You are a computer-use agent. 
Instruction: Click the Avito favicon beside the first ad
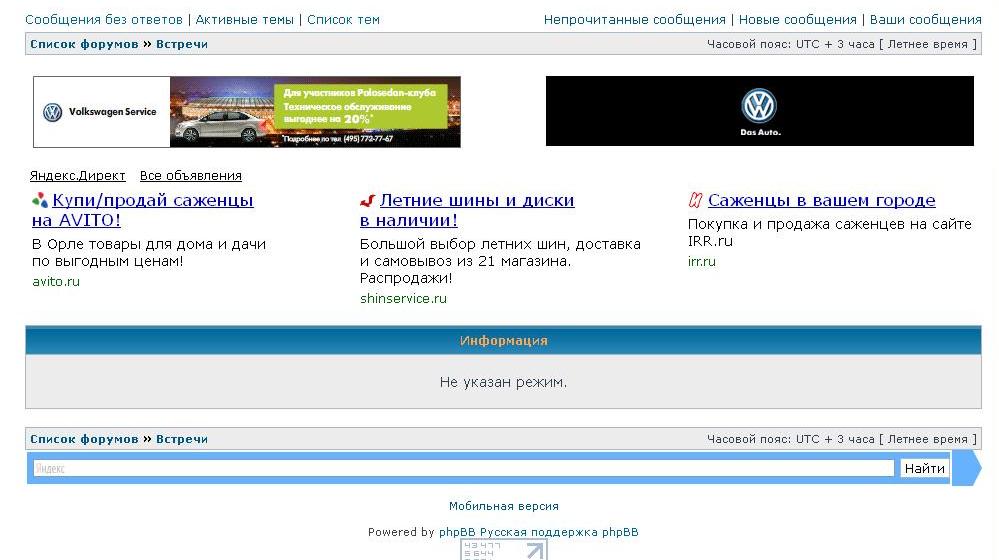pyautogui.click(x=40, y=200)
